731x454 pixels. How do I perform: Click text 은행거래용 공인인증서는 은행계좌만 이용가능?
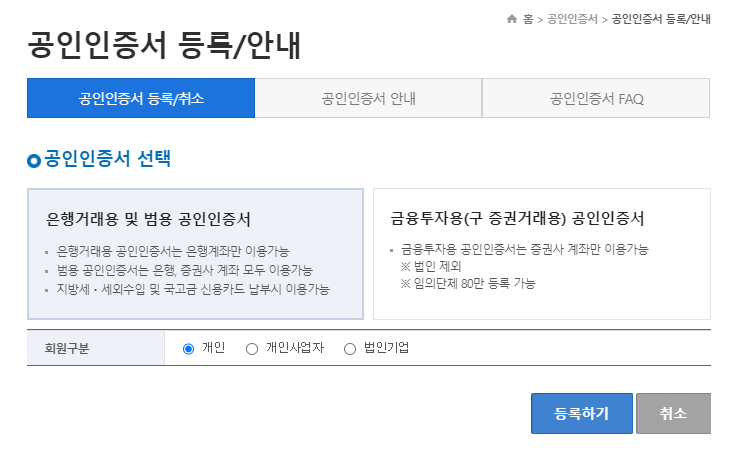tap(173, 251)
